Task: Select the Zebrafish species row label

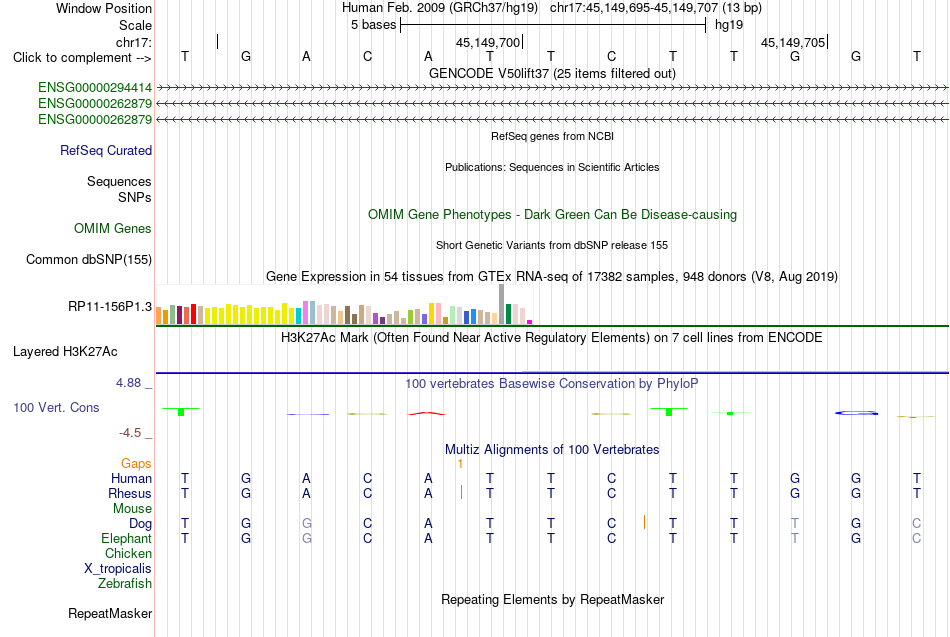Action: pyautogui.click(x=125, y=583)
